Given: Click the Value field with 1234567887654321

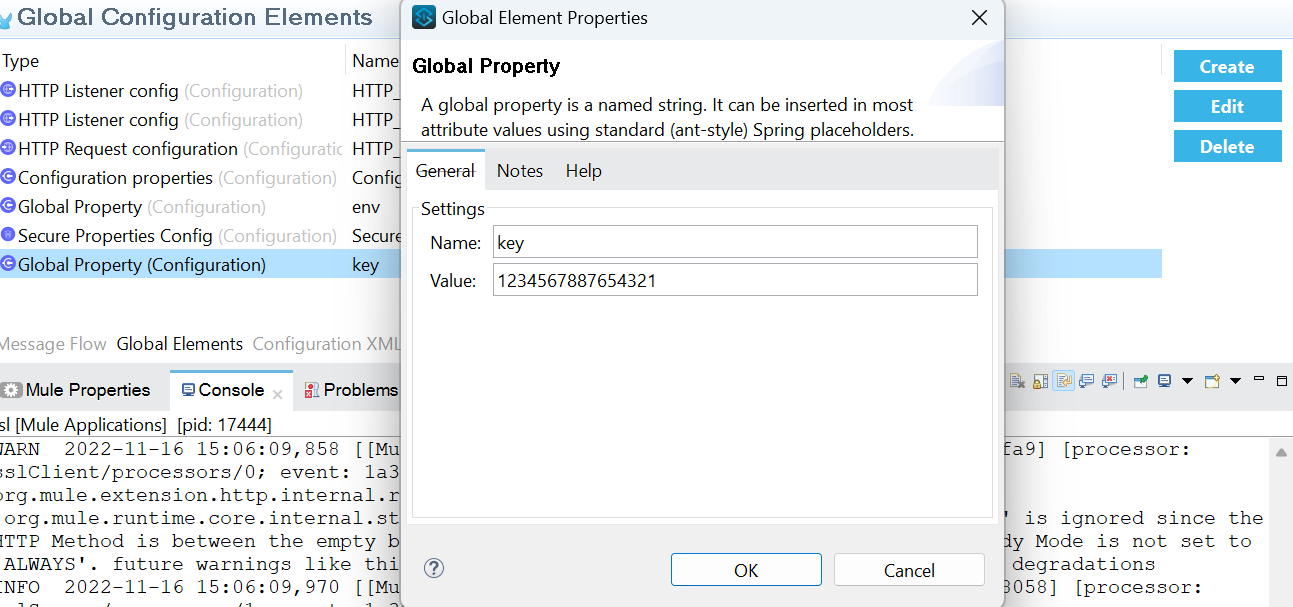Looking at the screenshot, I should 734,280.
